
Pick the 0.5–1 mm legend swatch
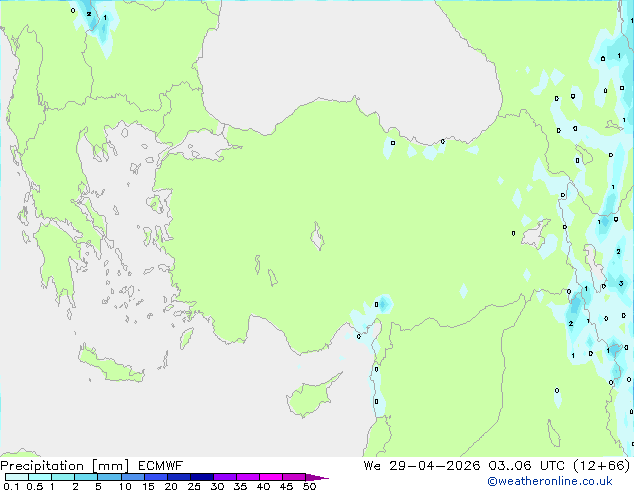(x=40, y=477)
